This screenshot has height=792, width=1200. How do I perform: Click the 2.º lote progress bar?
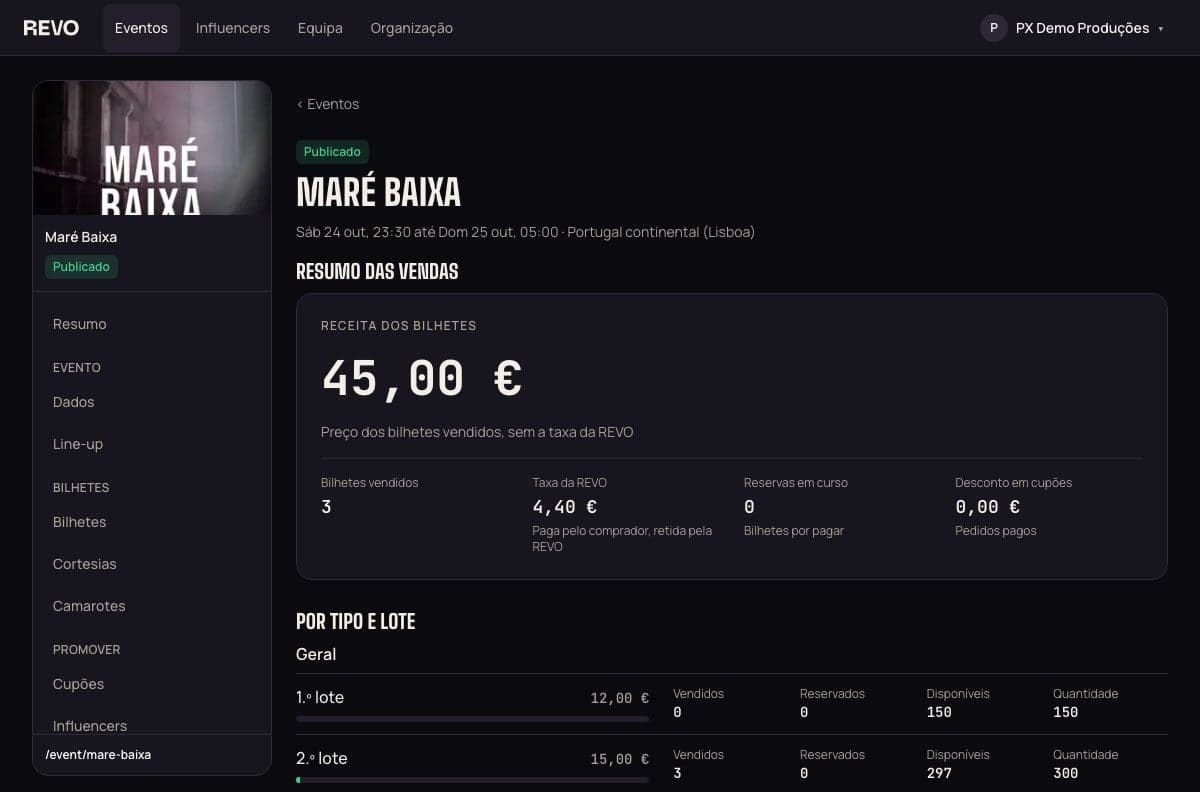[x=472, y=780]
